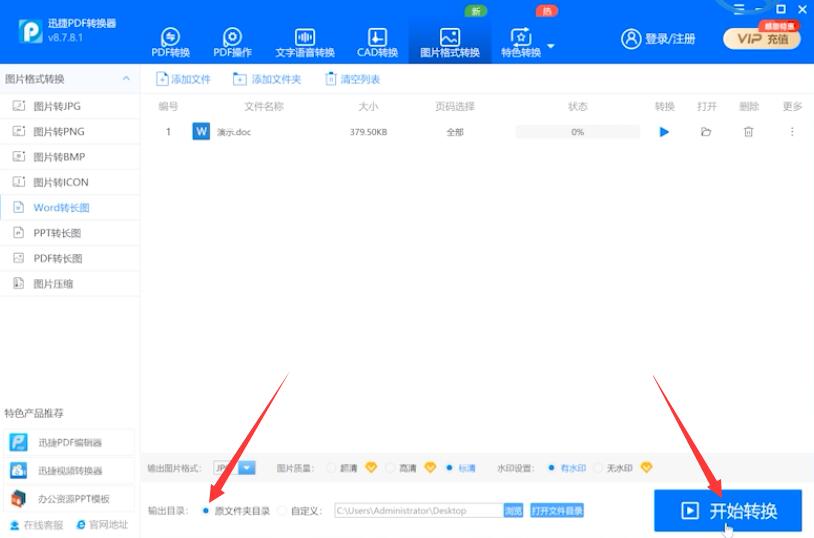This screenshot has width=814, height=538.
Task: Click the 演示.doc file name
Action: (x=234, y=132)
